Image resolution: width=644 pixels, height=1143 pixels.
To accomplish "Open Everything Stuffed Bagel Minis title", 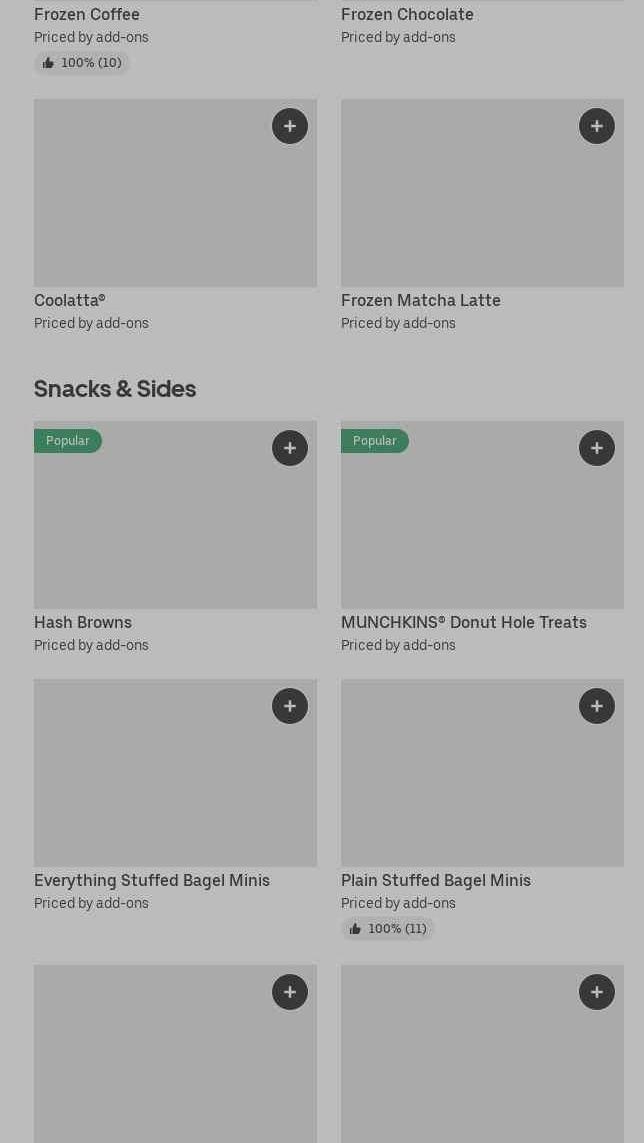I will tap(152, 880).
